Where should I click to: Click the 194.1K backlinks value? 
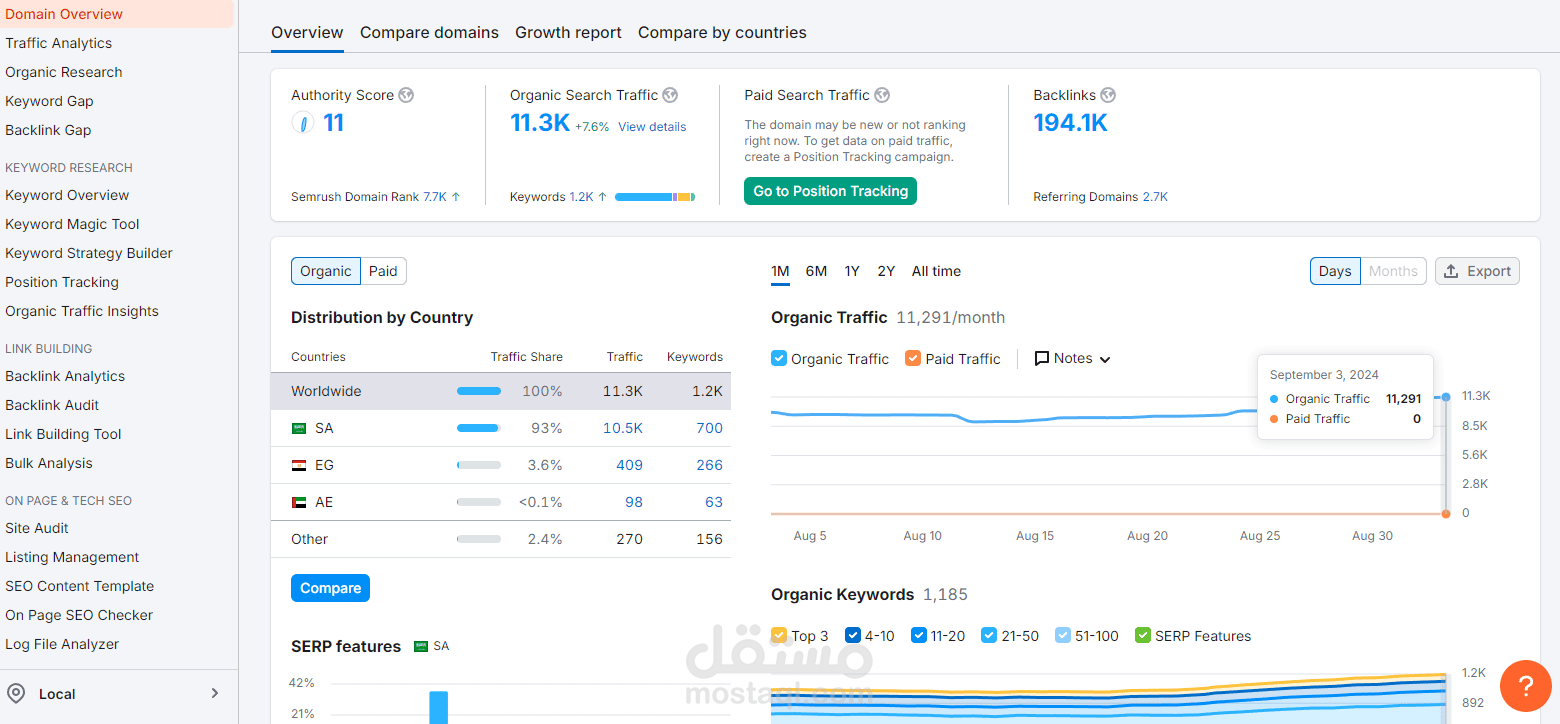[x=1070, y=123]
